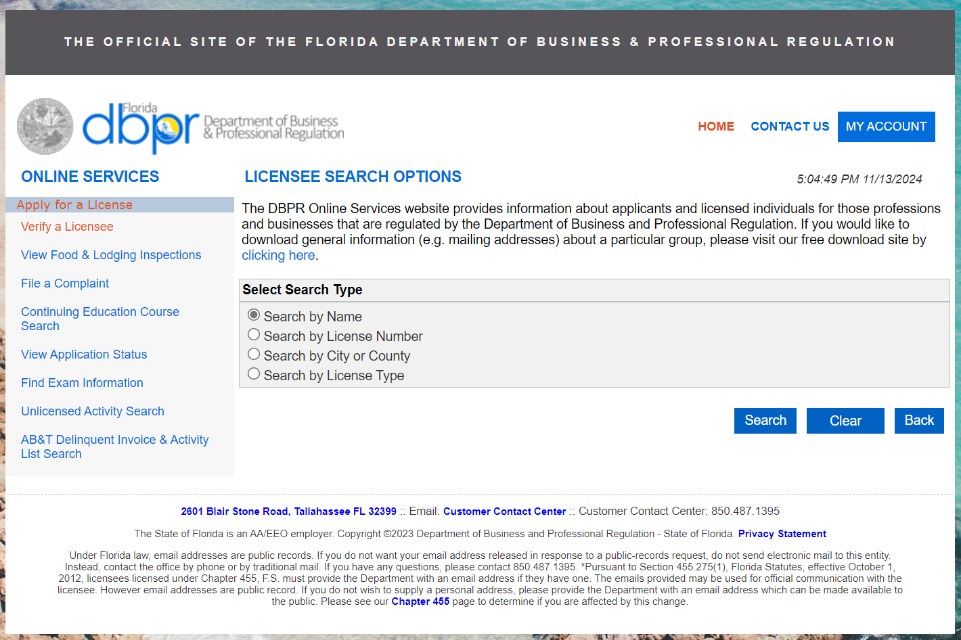Open the HOME navigation link
Image resolution: width=961 pixels, height=640 pixels.
716,126
